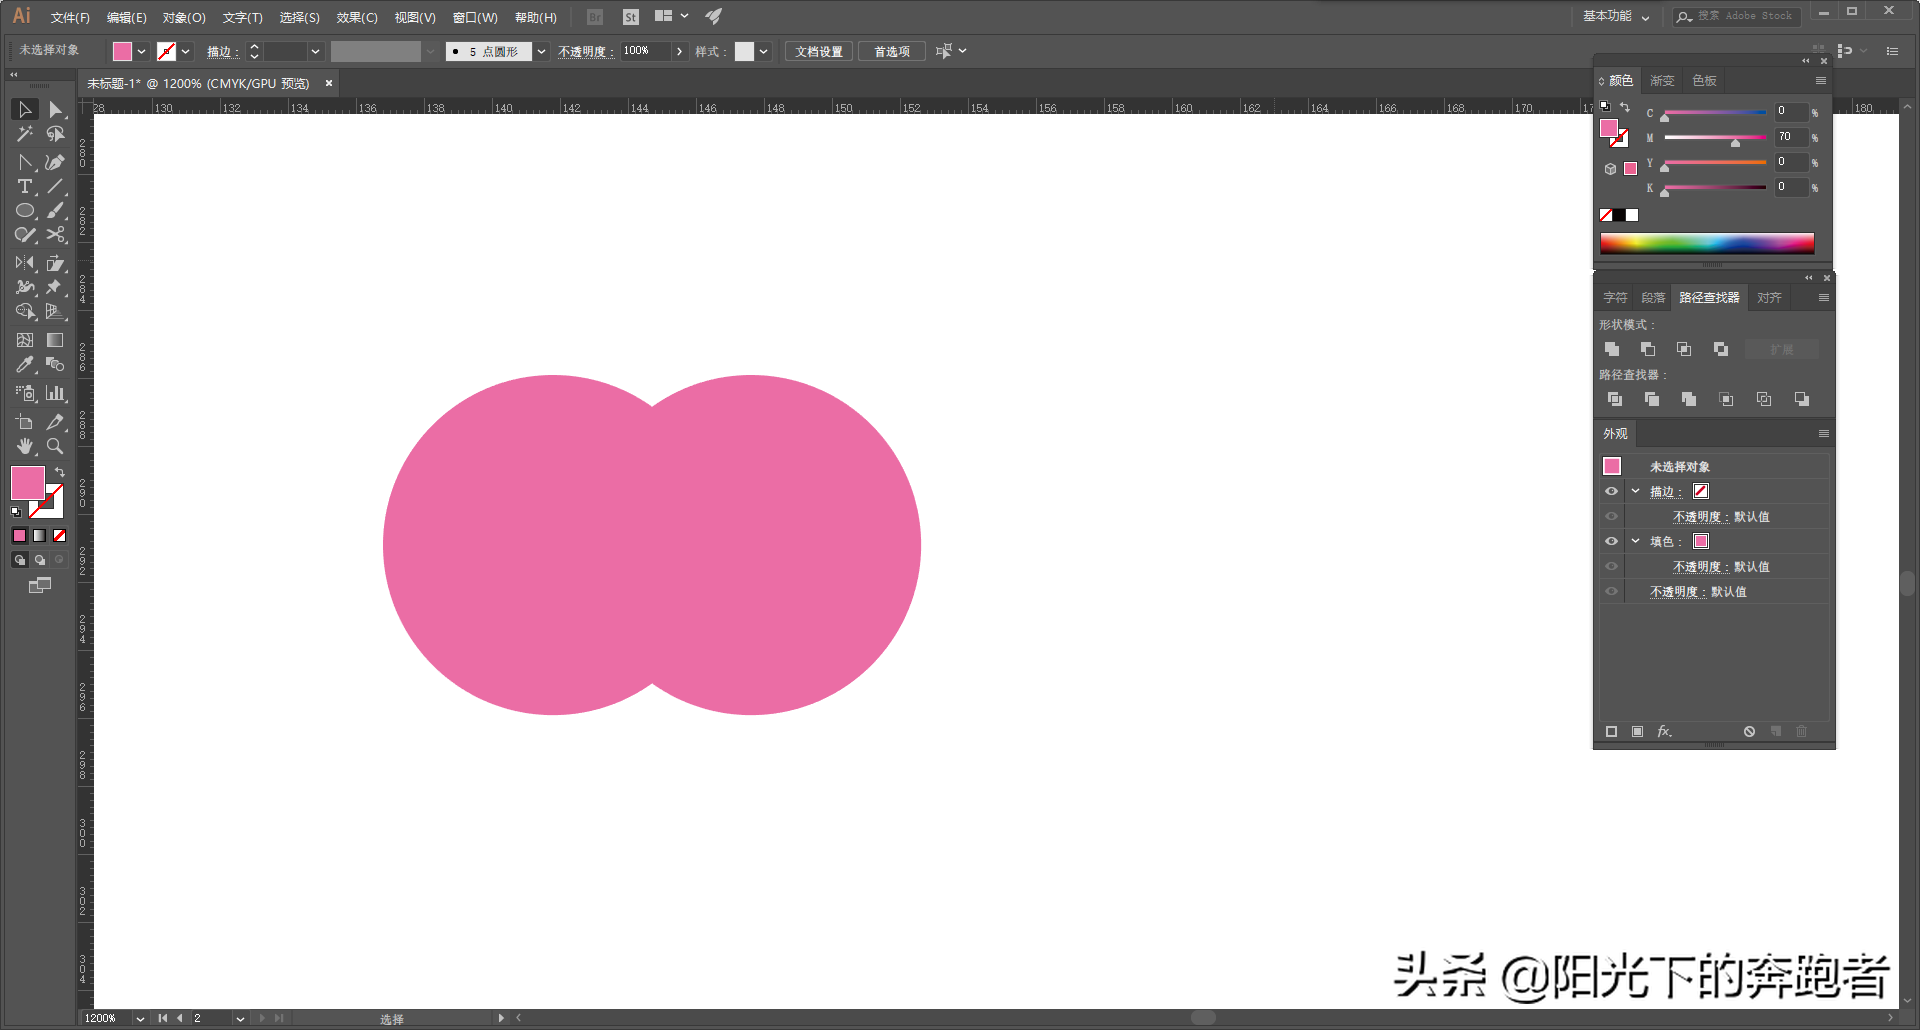Open the zoom level dropdown at 1200%
This screenshot has width=1920, height=1030.
pos(140,1018)
